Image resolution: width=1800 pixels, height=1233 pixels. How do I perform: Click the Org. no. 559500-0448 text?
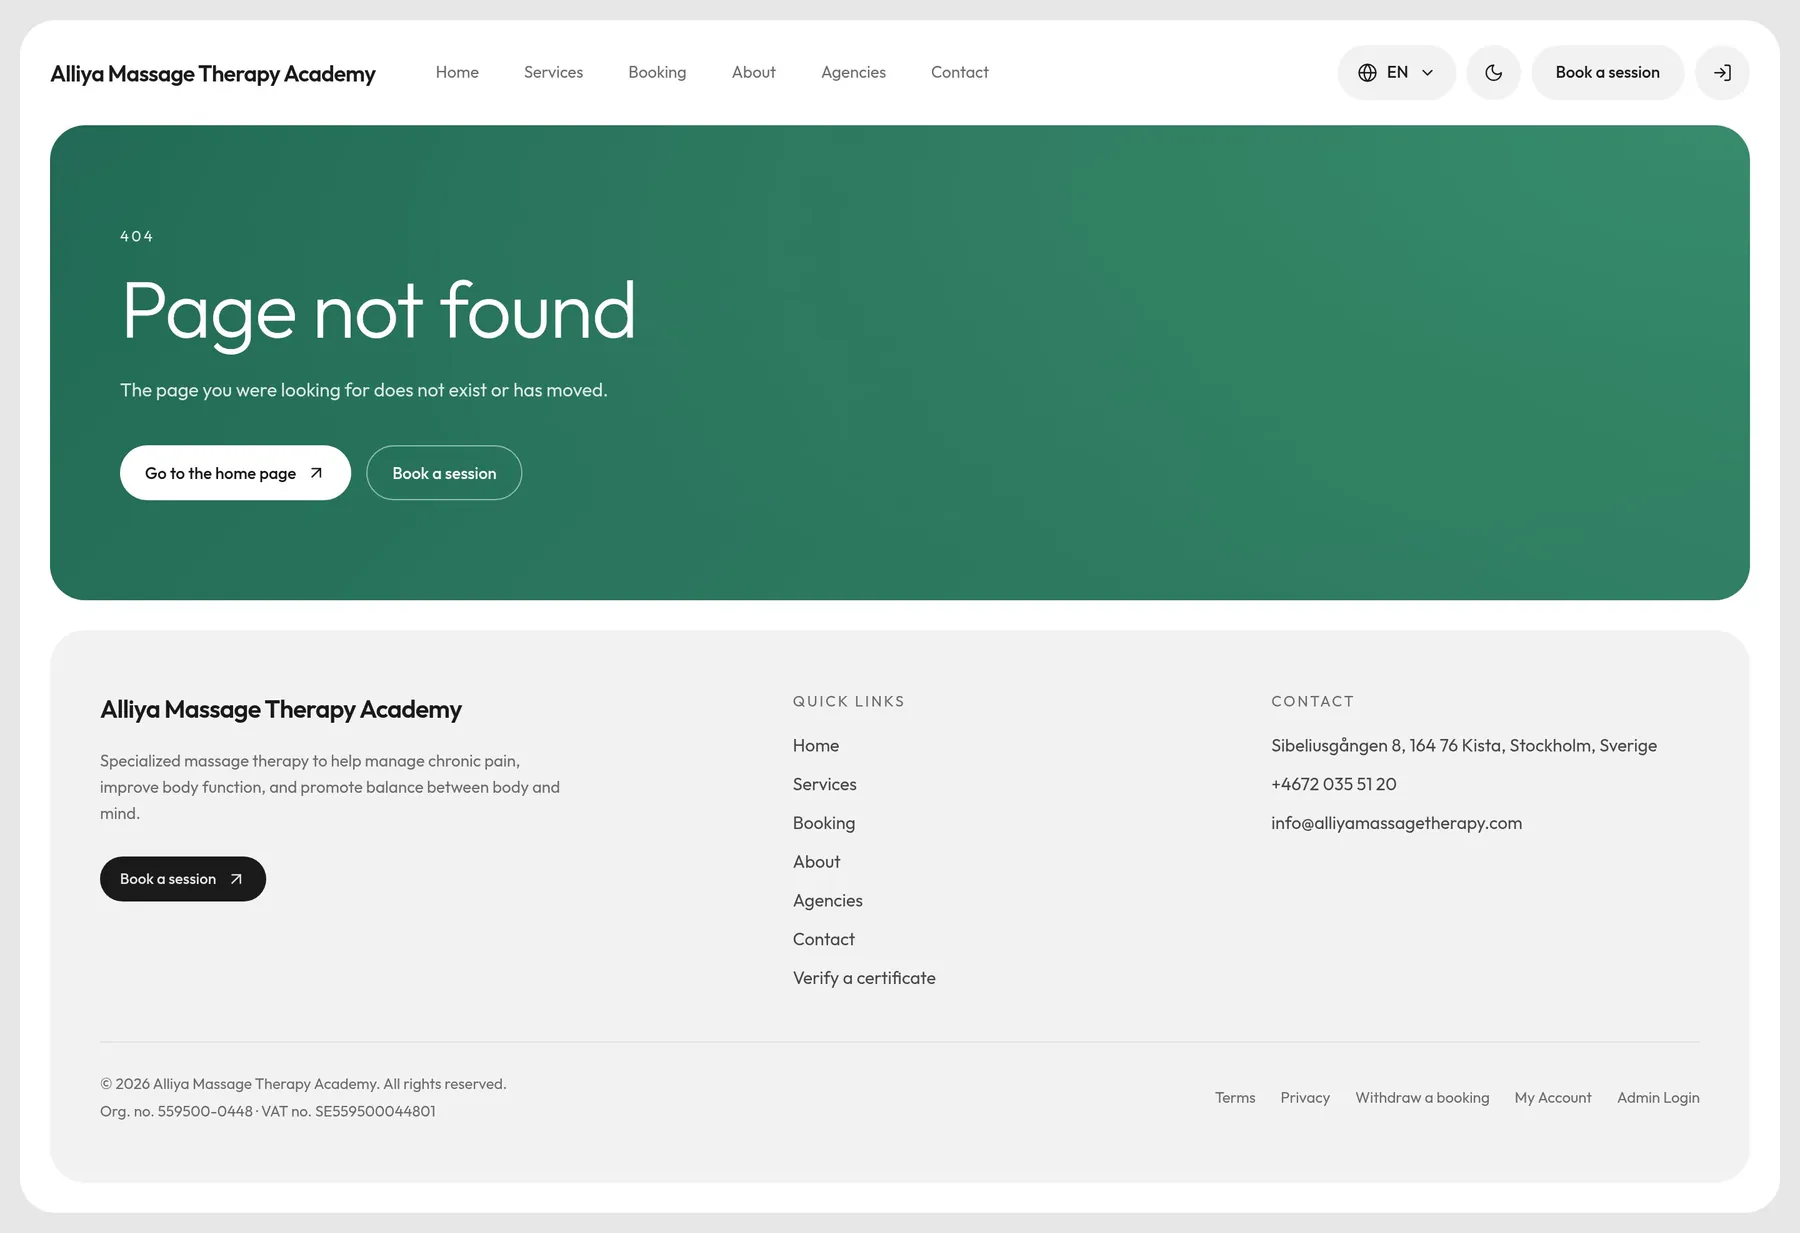[176, 1111]
